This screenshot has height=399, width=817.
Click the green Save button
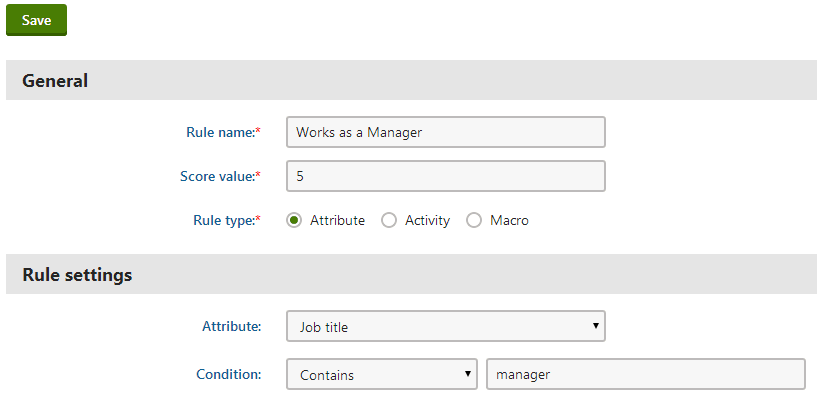(x=36, y=20)
